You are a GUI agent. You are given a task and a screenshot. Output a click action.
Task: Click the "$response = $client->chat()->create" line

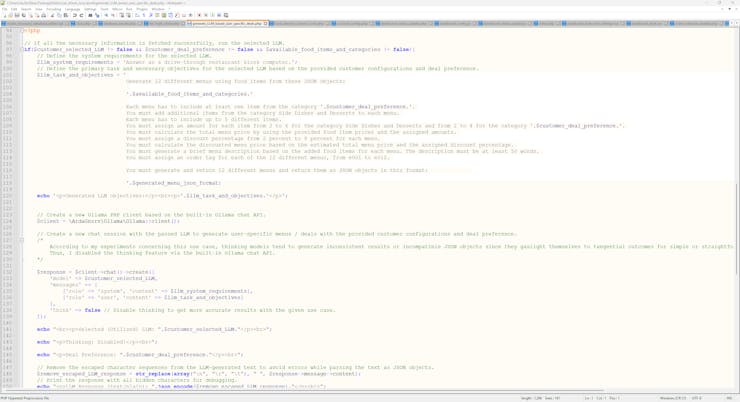96,272
